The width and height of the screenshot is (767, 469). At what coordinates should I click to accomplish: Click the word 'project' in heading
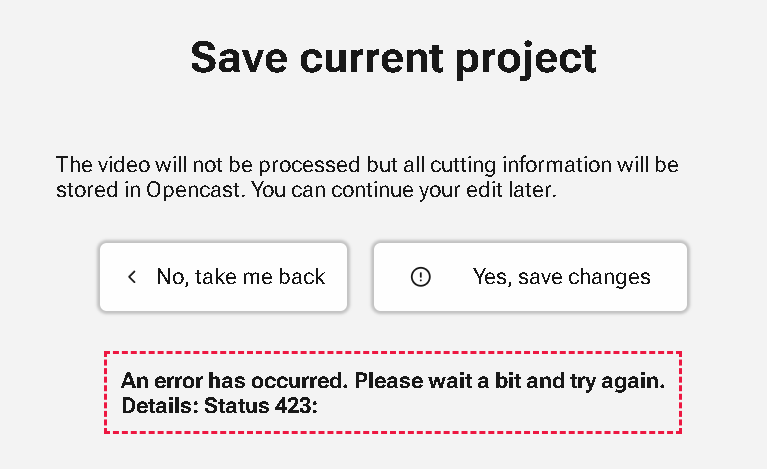point(526,61)
